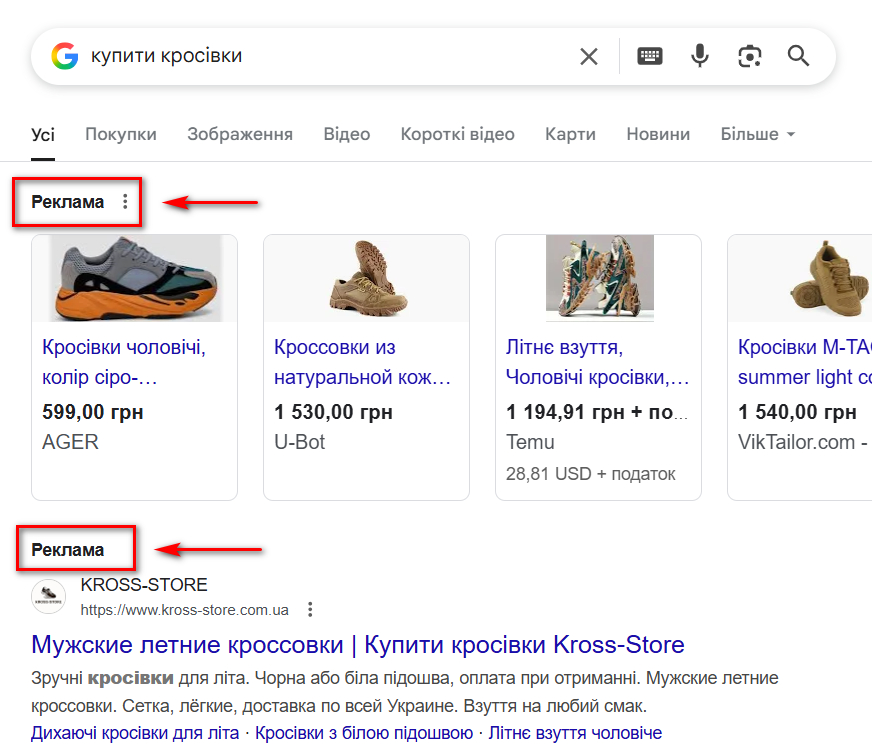
Task: Open the Короткі відео tab
Action: pyautogui.click(x=457, y=134)
